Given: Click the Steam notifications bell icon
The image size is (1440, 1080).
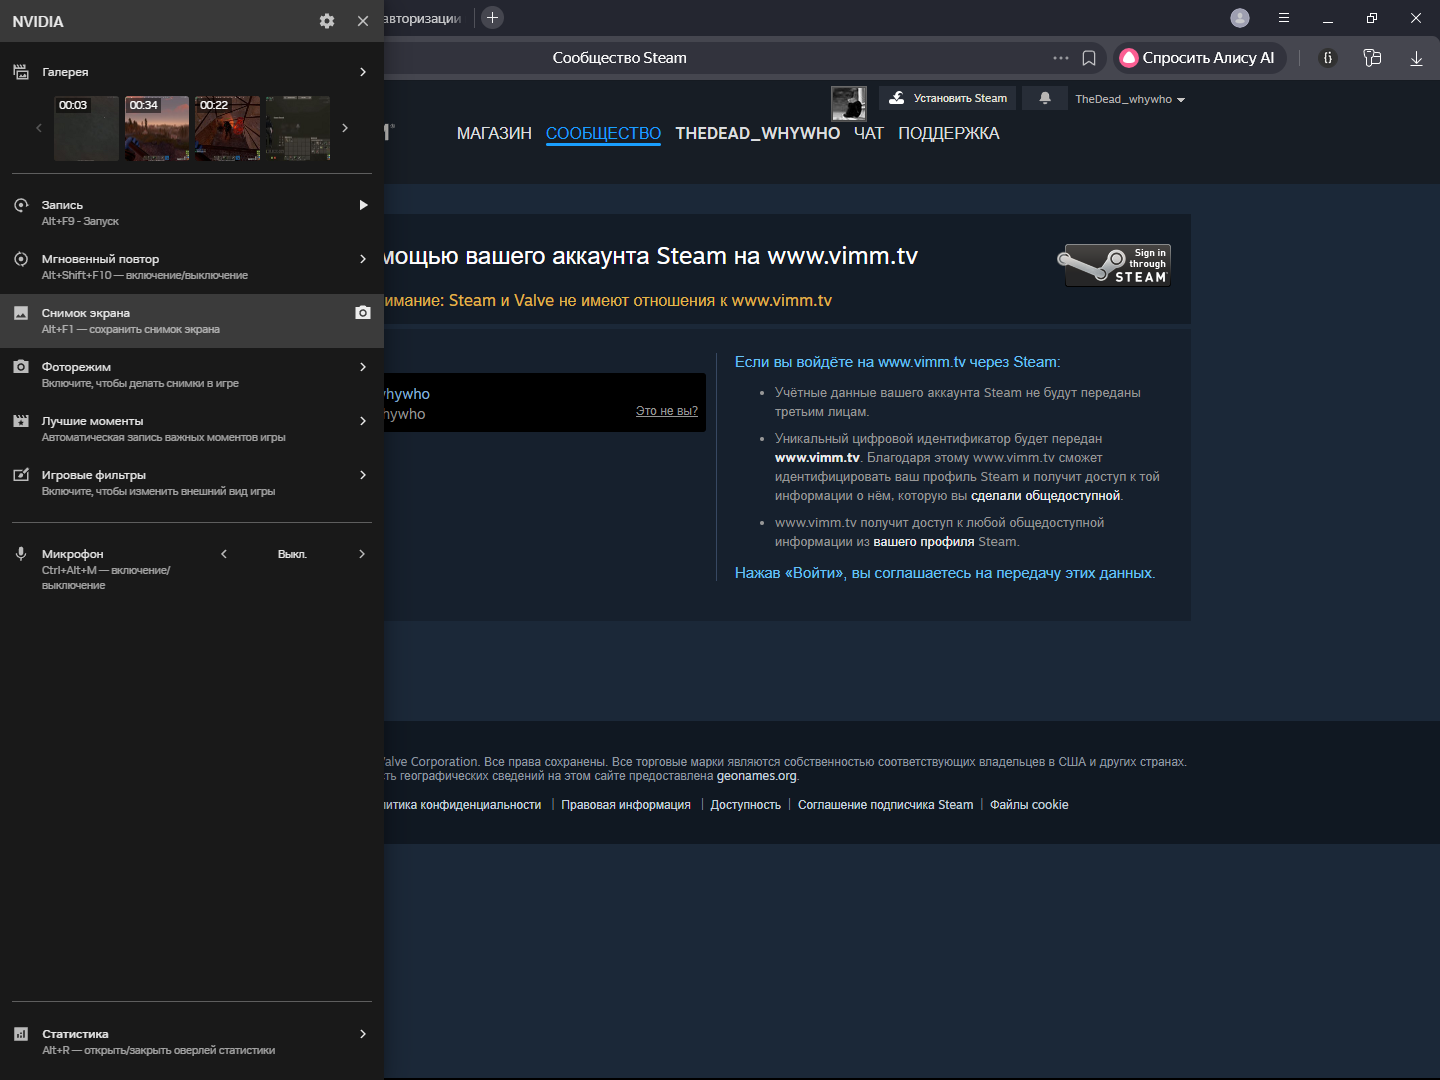Looking at the screenshot, I should pyautogui.click(x=1045, y=98).
